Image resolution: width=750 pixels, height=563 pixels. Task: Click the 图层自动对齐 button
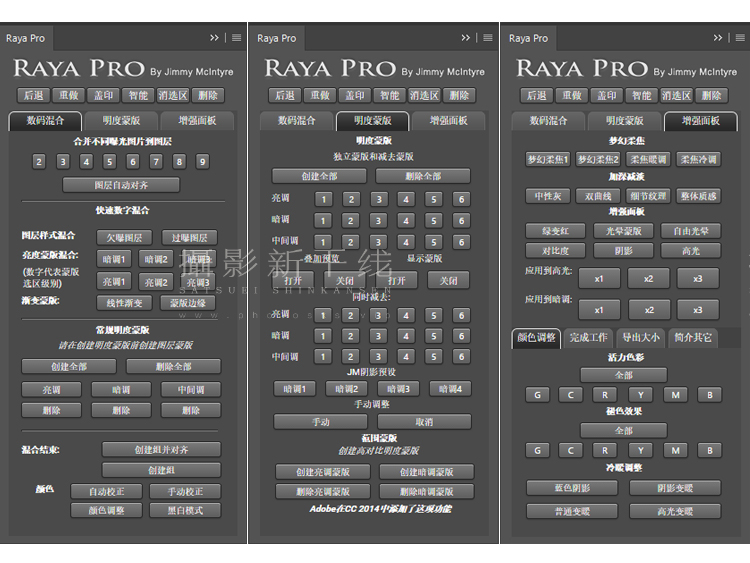[121, 185]
